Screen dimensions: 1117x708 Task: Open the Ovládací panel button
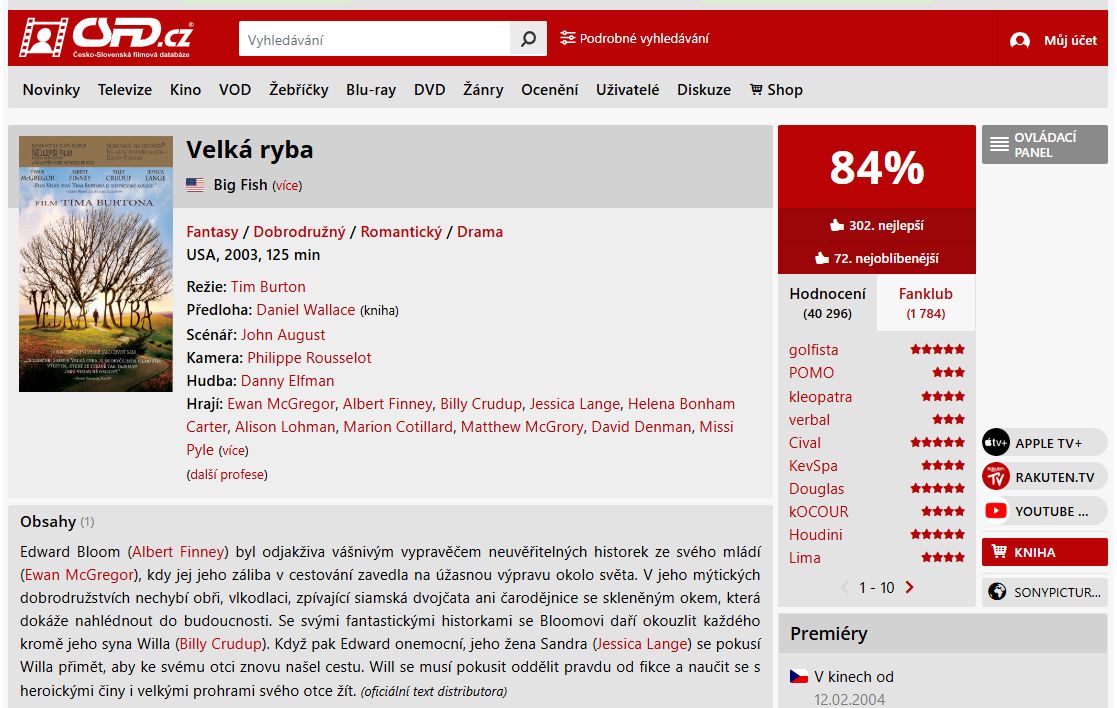click(x=1044, y=145)
